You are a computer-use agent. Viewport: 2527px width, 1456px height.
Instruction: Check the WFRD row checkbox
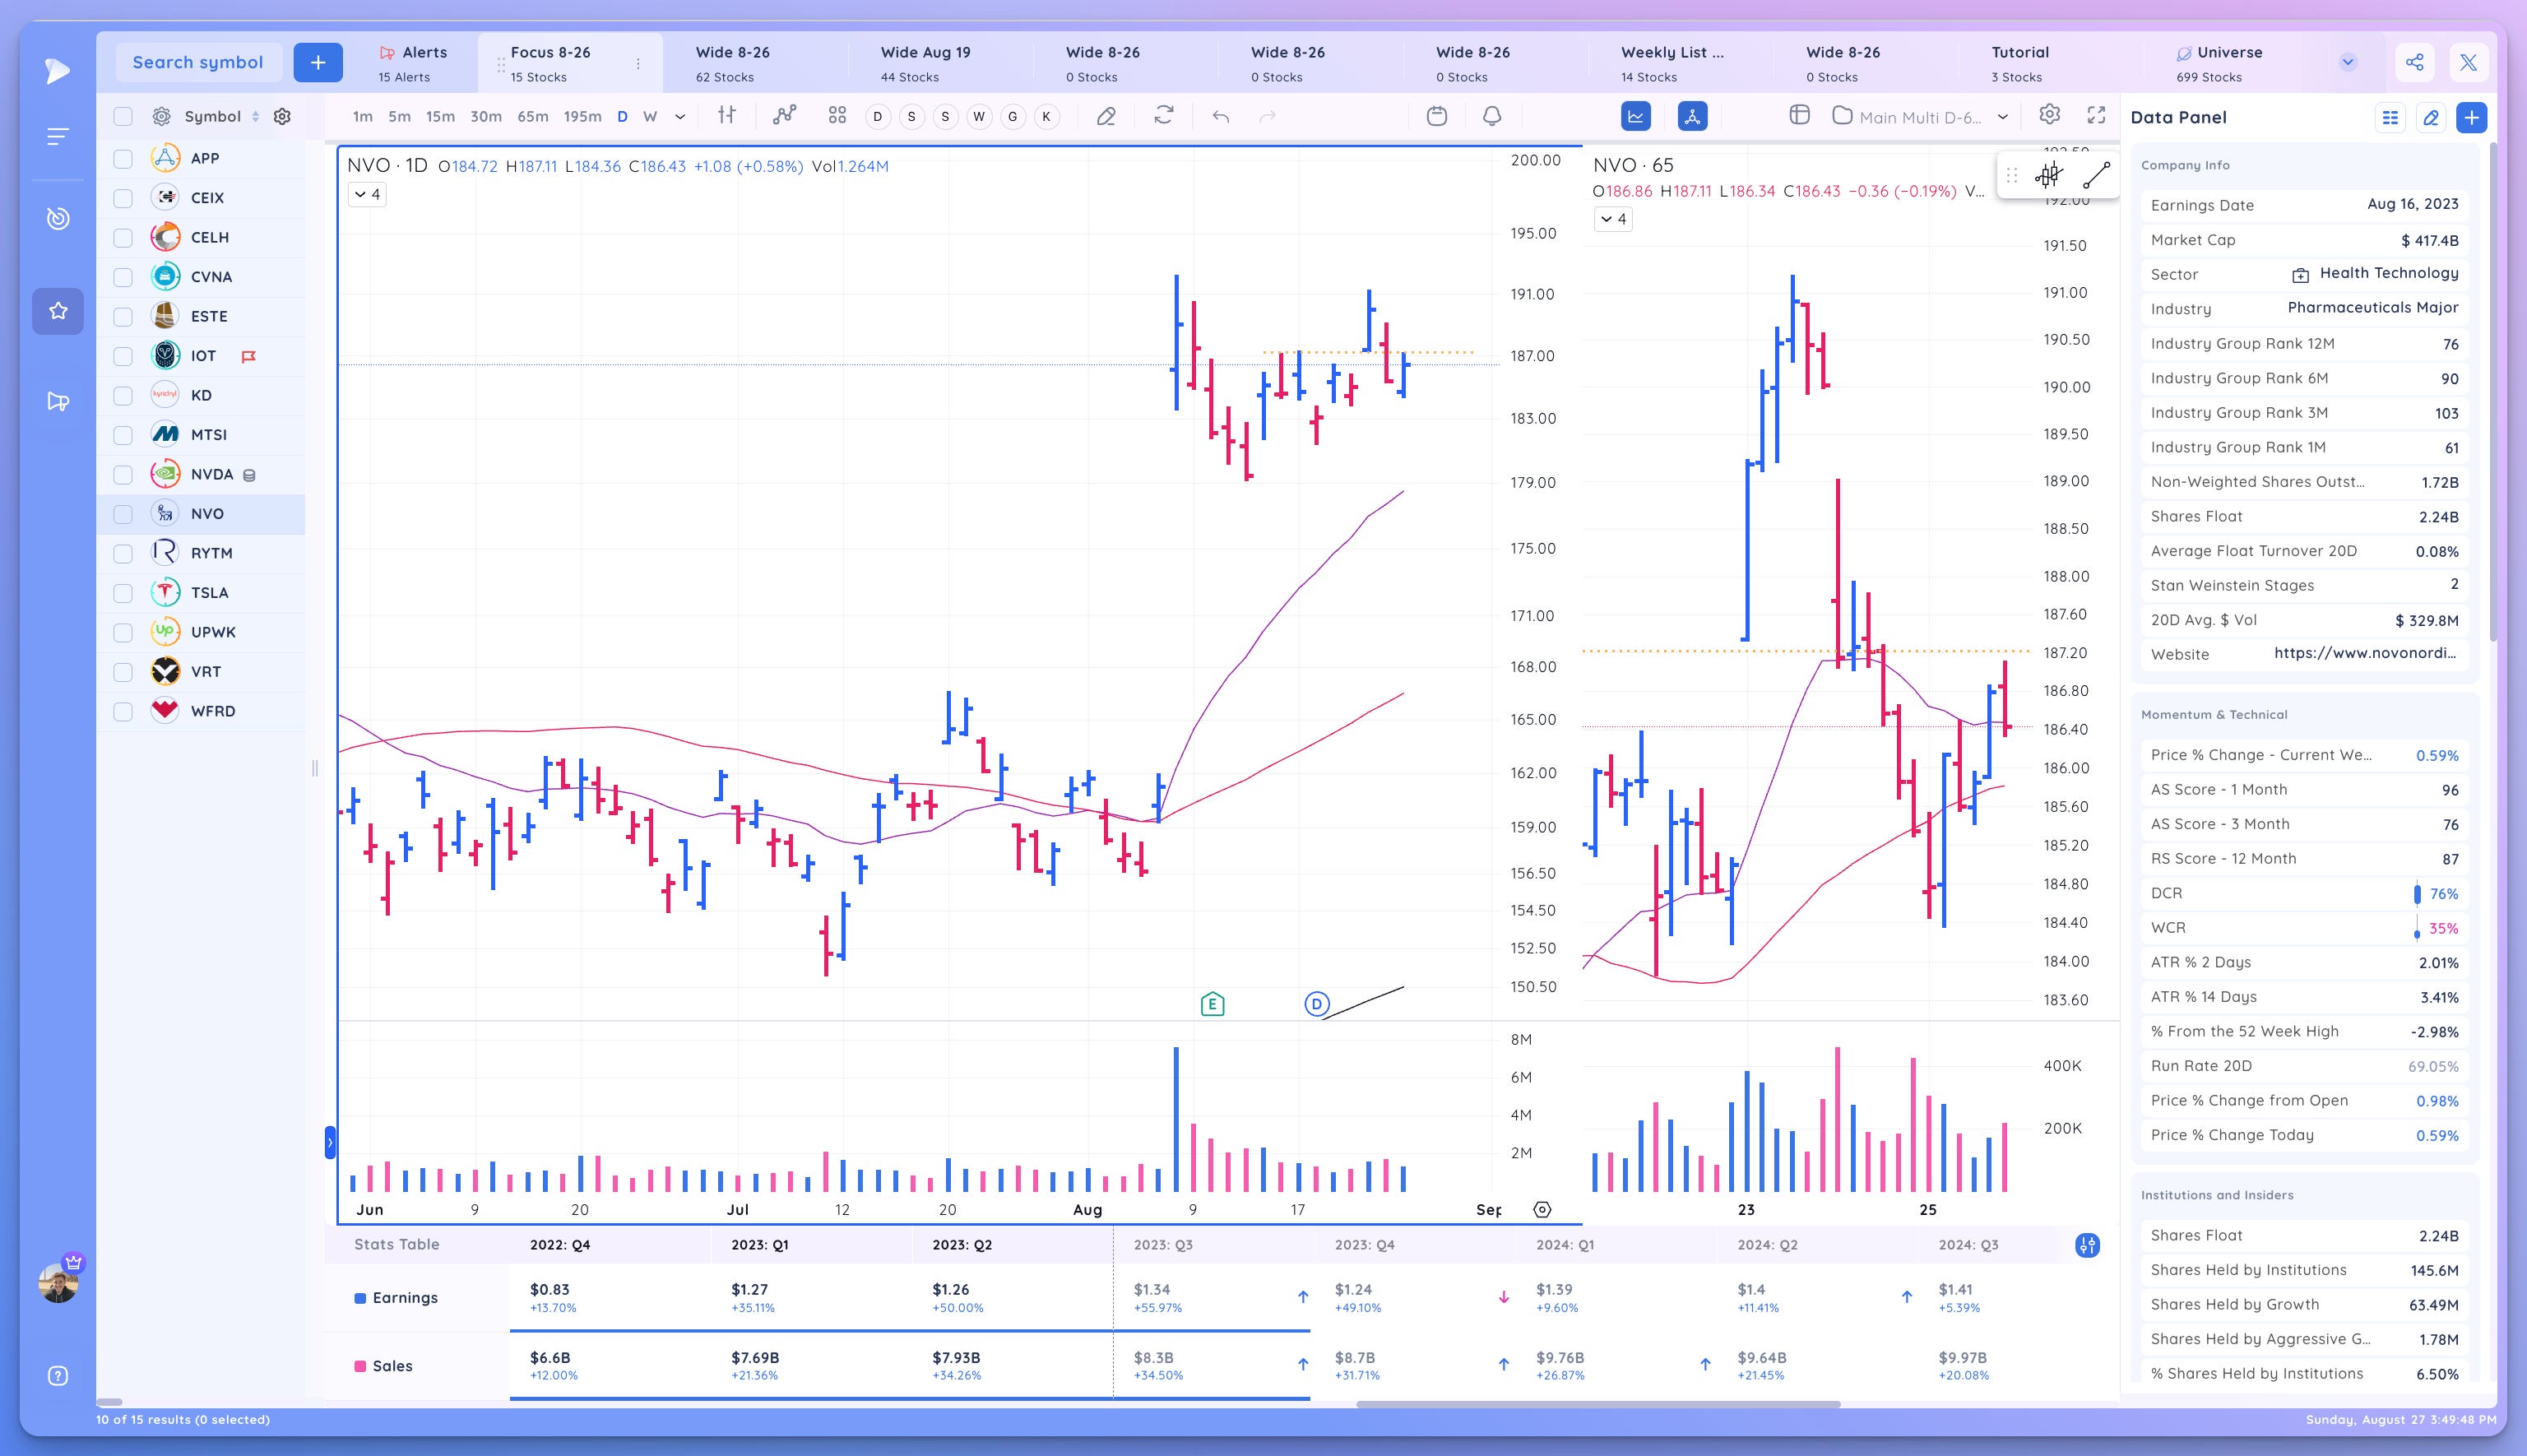coord(123,711)
